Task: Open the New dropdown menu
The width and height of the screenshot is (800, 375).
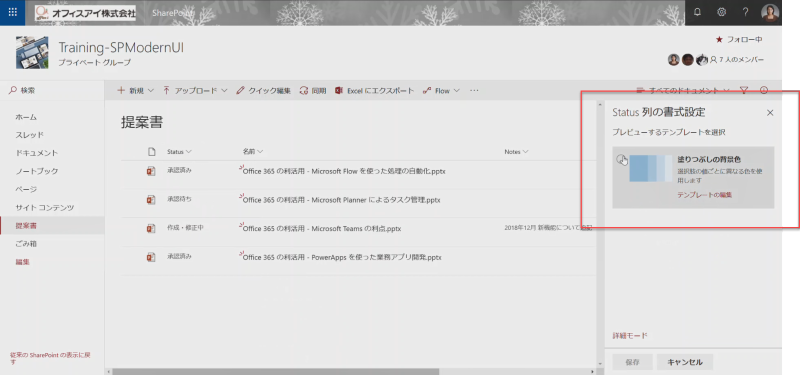Action: point(135,91)
